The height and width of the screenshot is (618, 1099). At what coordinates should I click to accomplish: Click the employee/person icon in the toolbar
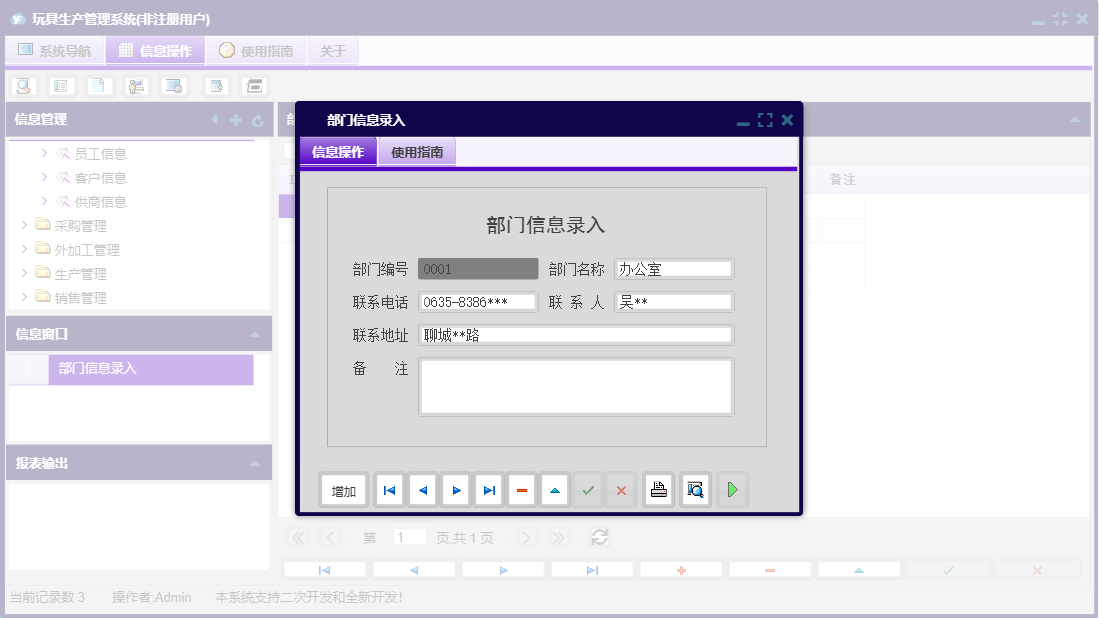136,85
